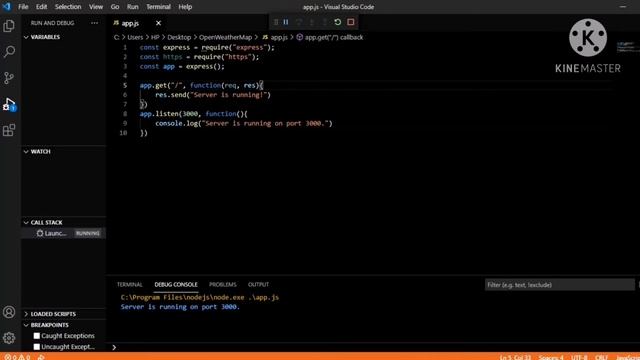The width and height of the screenshot is (640, 360).
Task: Open the app.get callback breadcrumb
Action: (333, 37)
